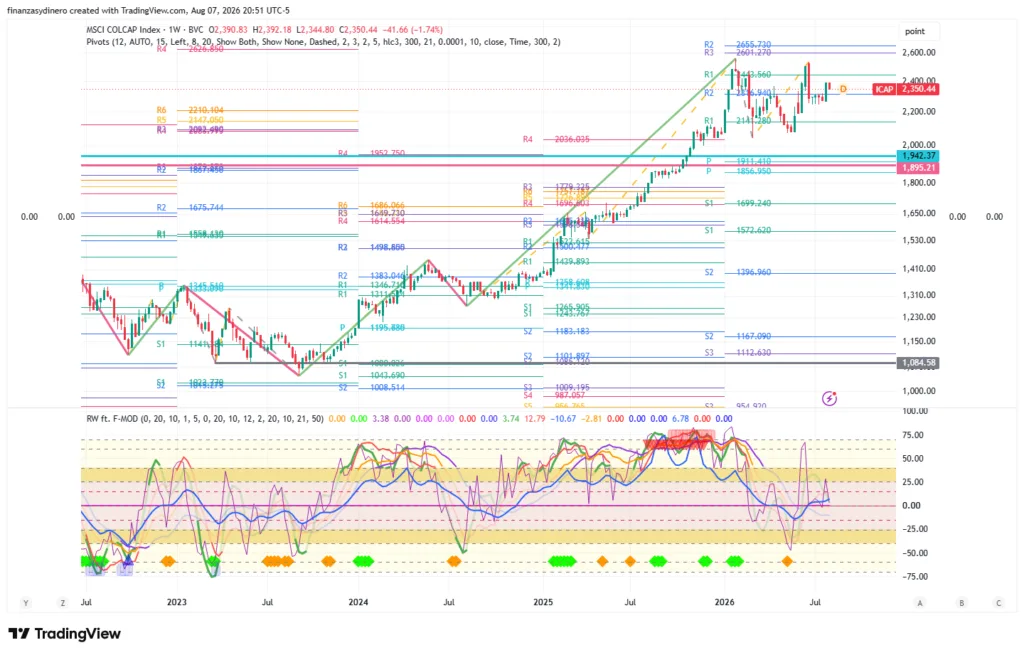
Task: Click the Pivots indicator legend line
Action: click(x=323, y=42)
